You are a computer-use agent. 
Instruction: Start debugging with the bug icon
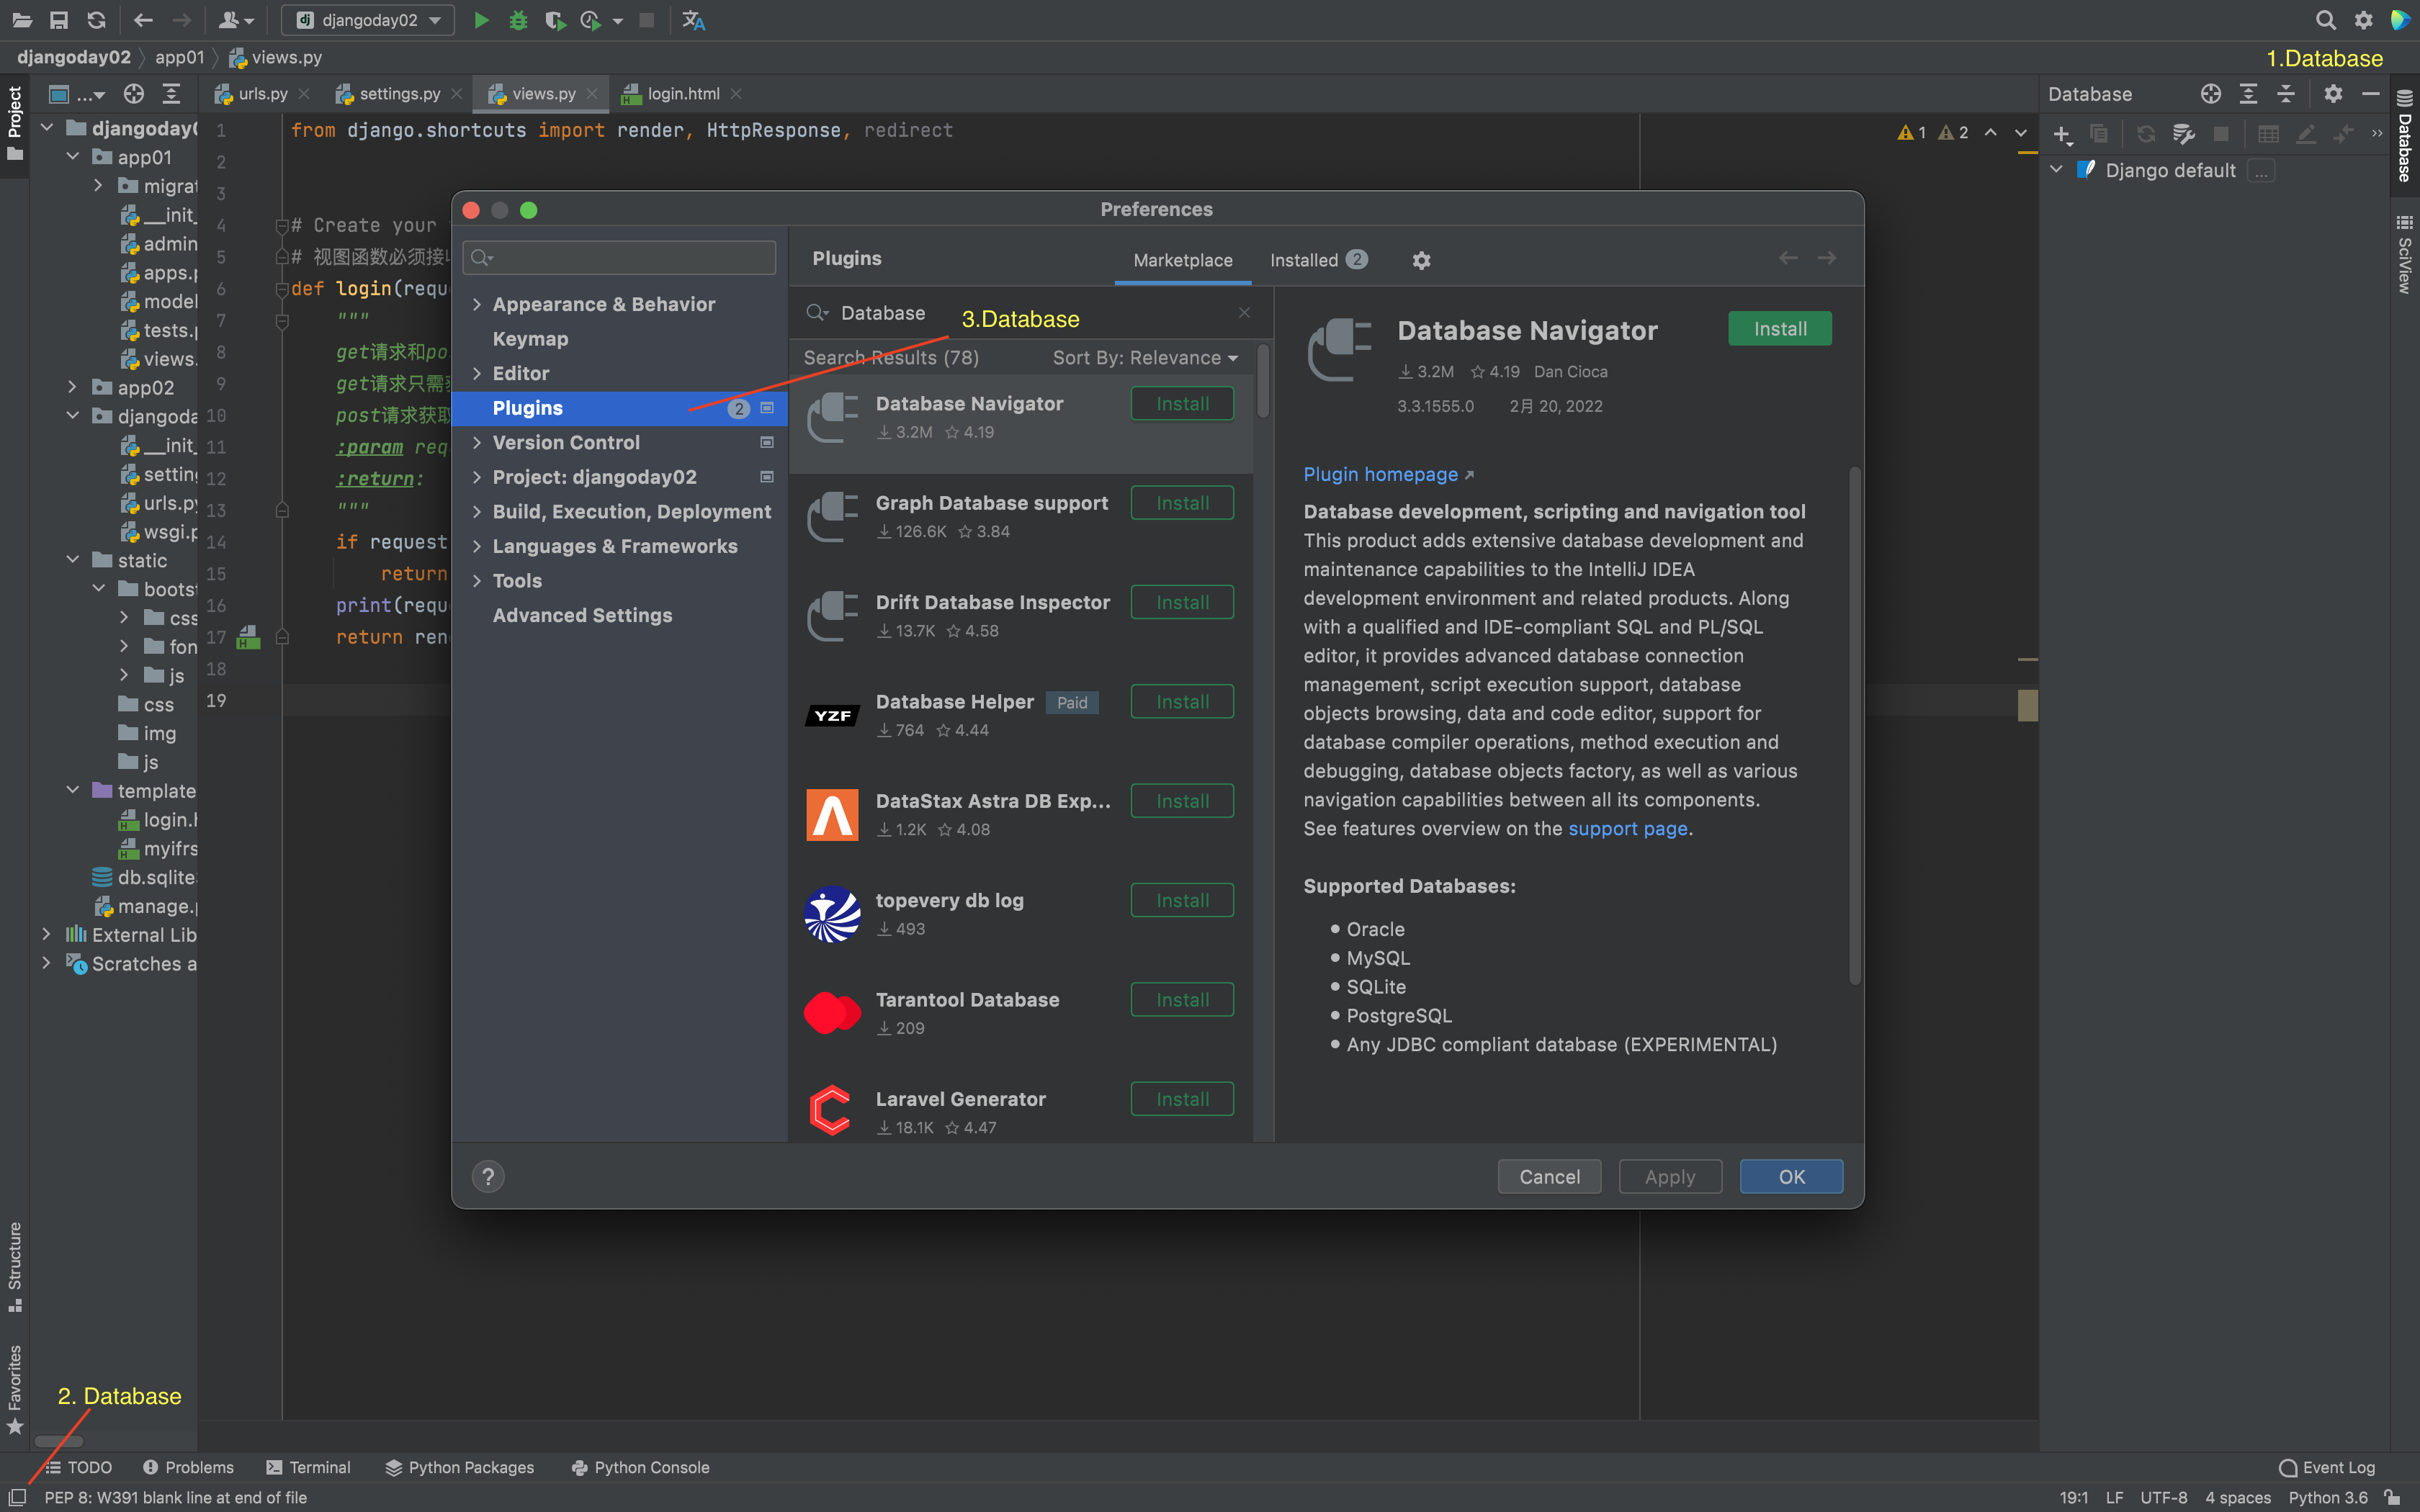[x=518, y=20]
